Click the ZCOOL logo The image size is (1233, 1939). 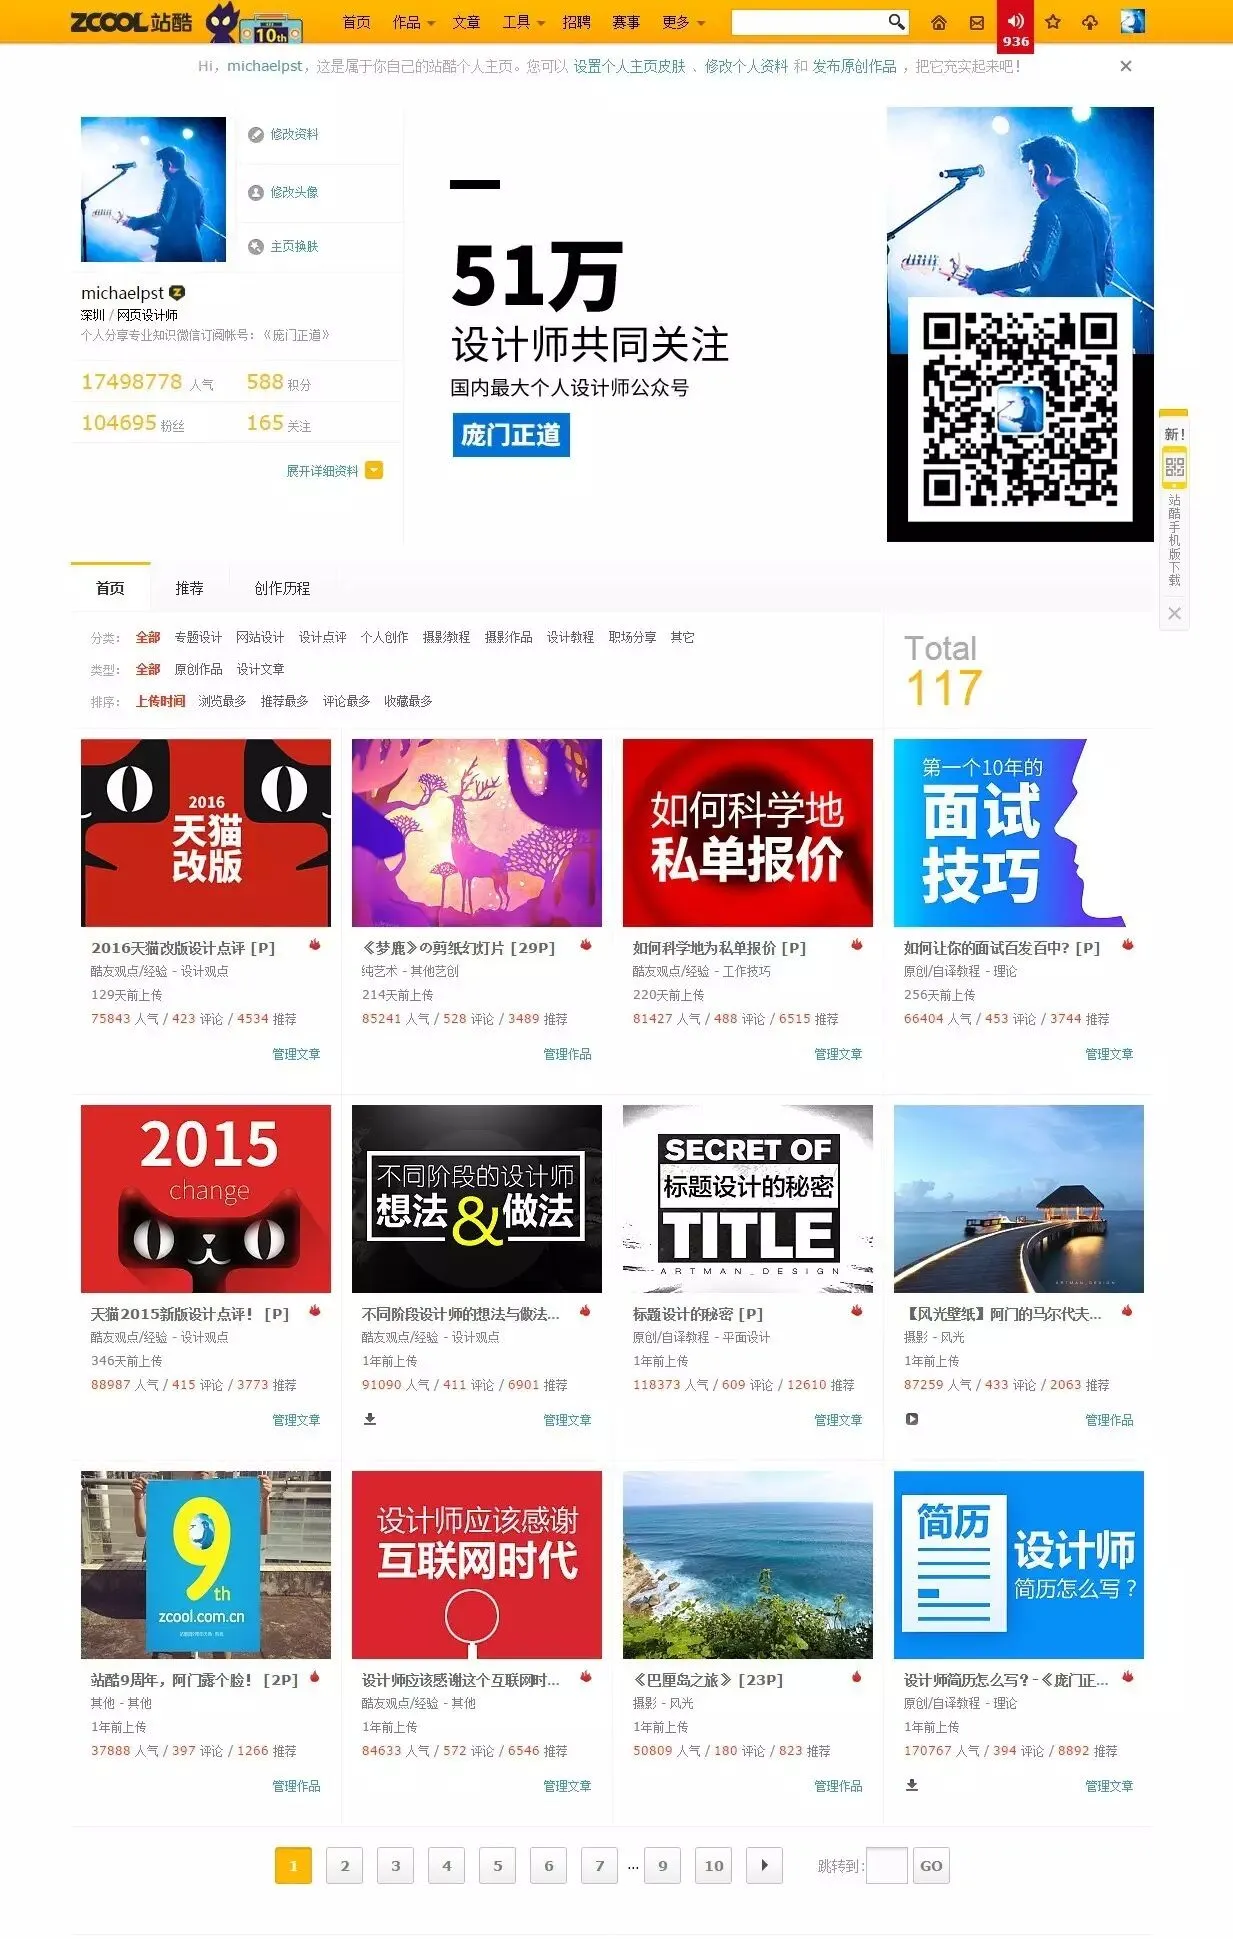tap(131, 21)
